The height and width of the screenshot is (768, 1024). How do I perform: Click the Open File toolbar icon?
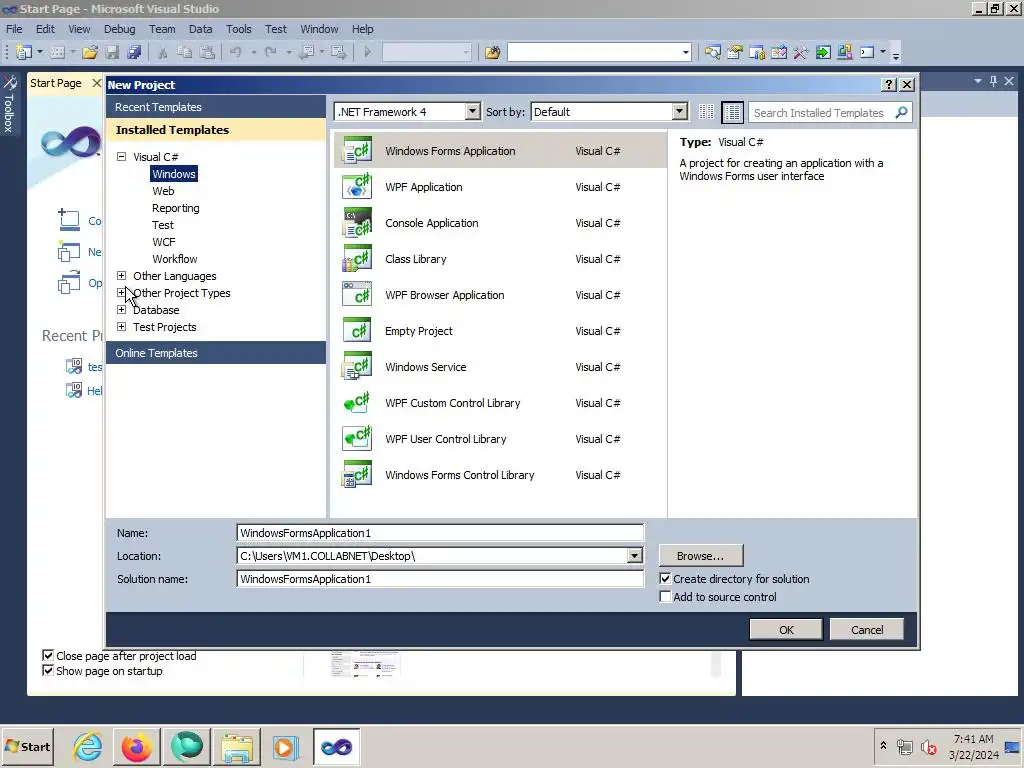coord(90,52)
